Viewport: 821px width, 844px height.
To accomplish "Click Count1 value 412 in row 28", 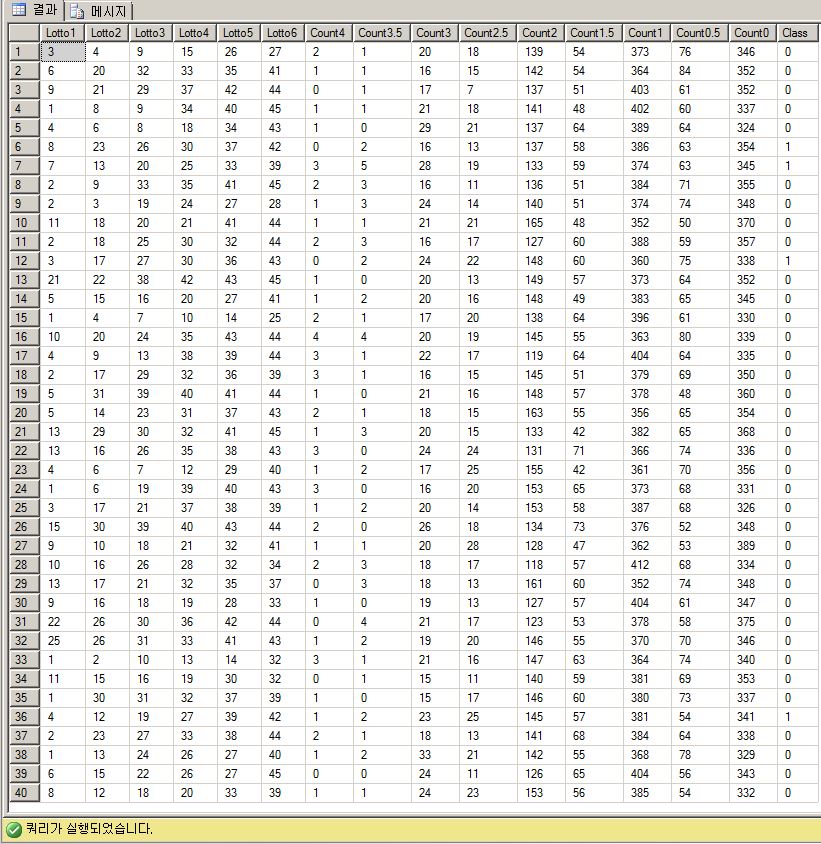I will click(x=647, y=565).
